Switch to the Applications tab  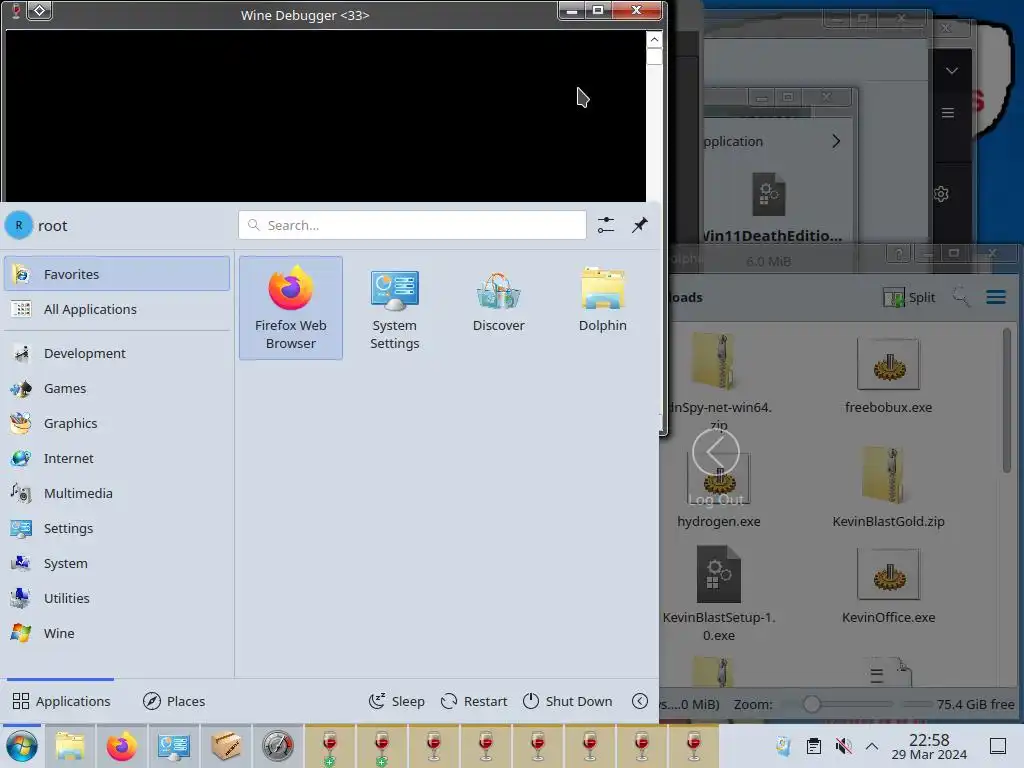coord(61,701)
